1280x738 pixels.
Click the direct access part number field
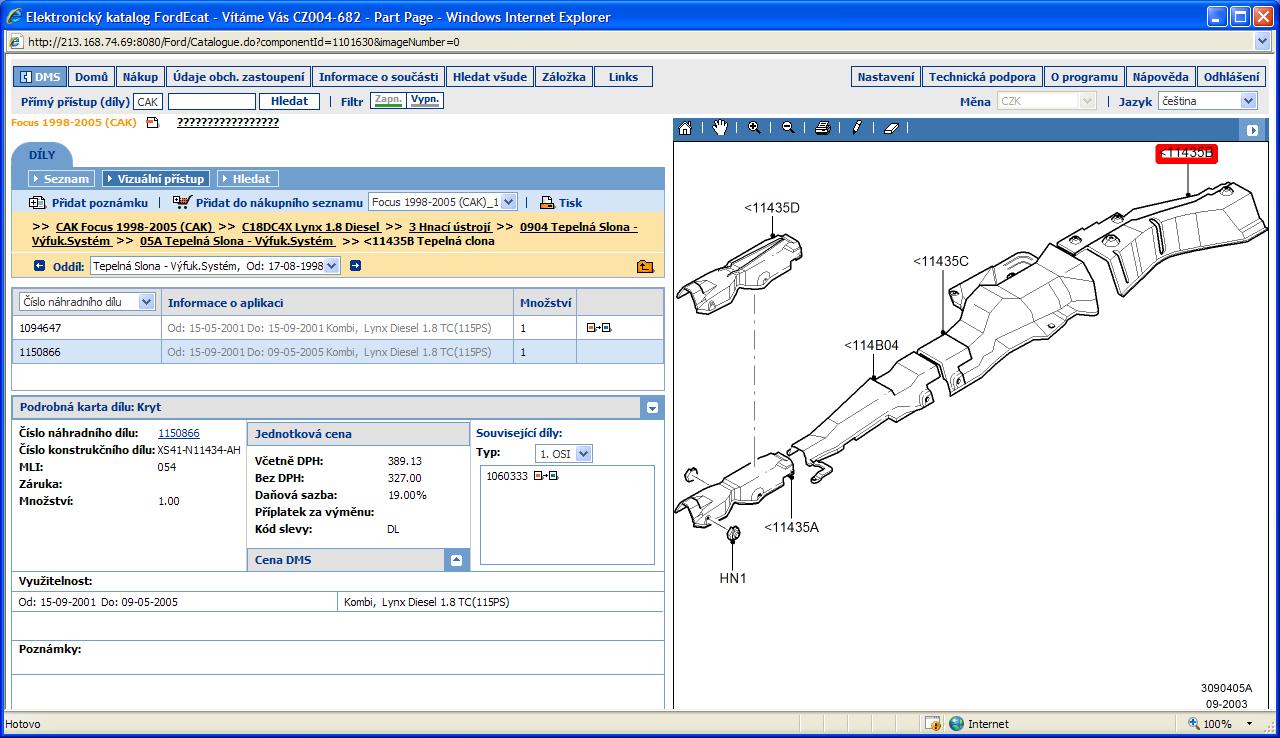[x=211, y=101]
